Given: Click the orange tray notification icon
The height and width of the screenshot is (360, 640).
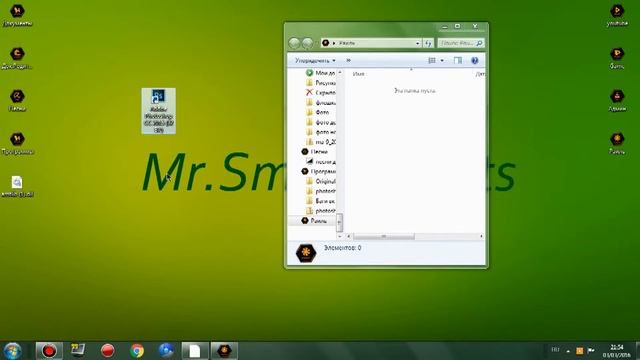Looking at the screenshot, I should pos(580,351).
